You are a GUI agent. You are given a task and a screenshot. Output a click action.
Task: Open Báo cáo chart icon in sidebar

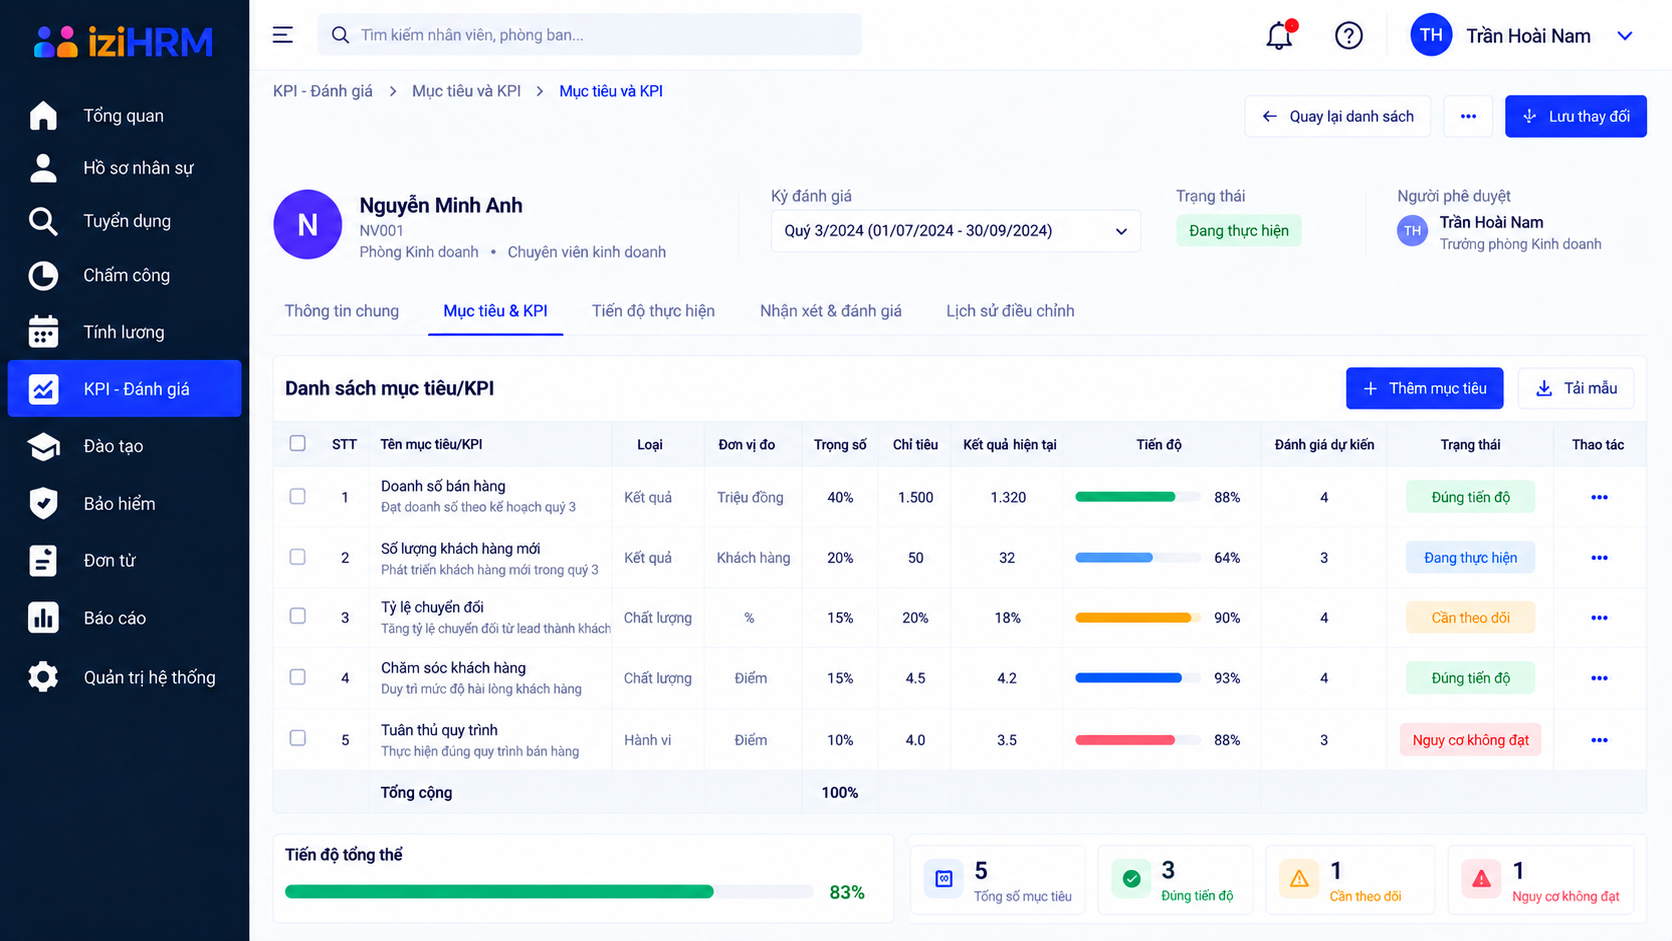[43, 618]
